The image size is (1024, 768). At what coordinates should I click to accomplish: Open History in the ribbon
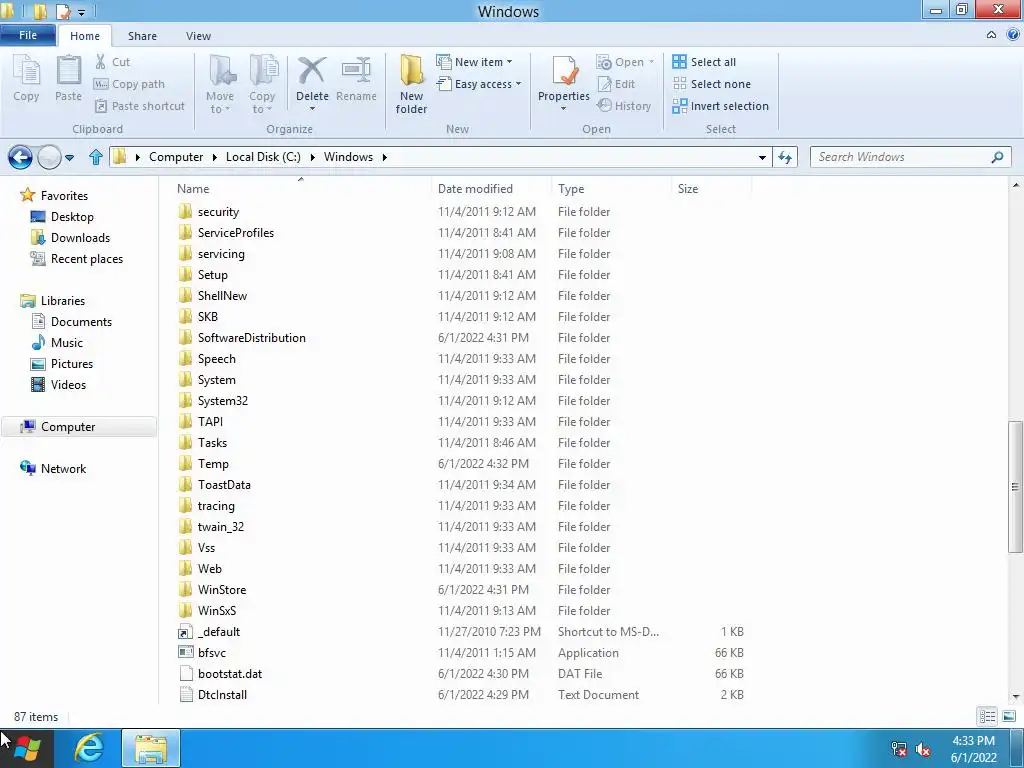pos(624,106)
